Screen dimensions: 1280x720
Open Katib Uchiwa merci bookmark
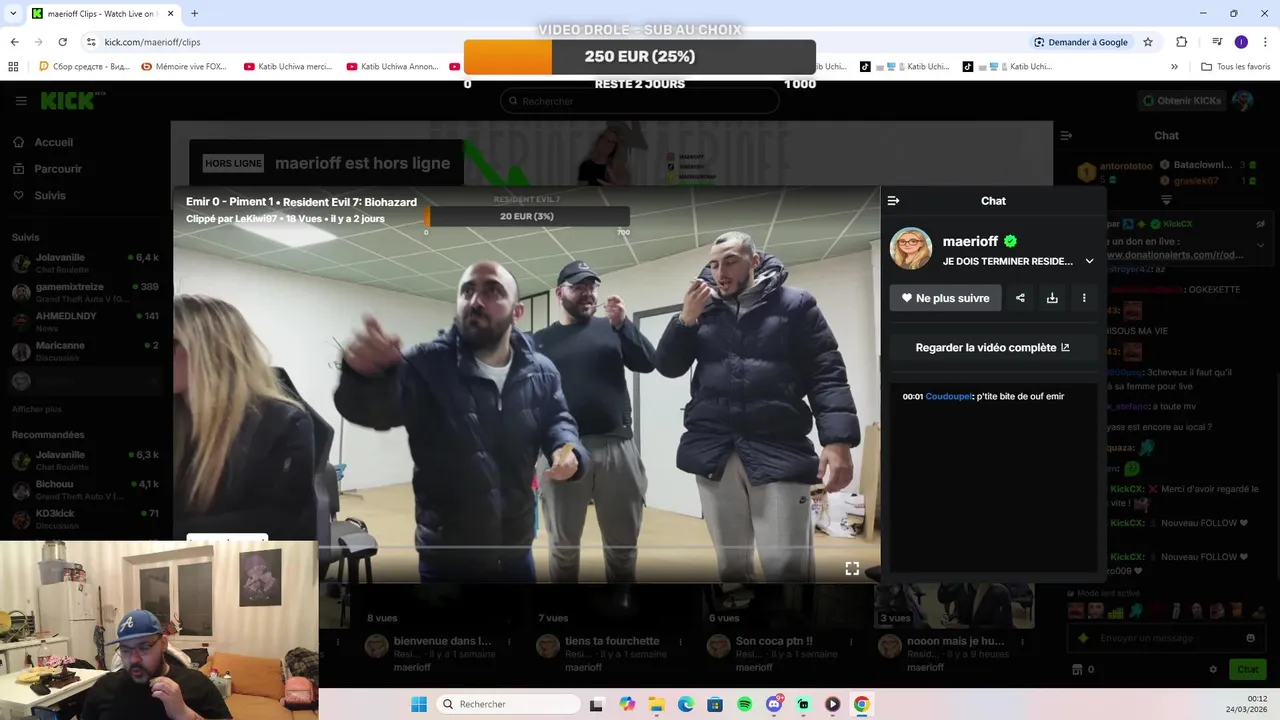[x=287, y=67]
